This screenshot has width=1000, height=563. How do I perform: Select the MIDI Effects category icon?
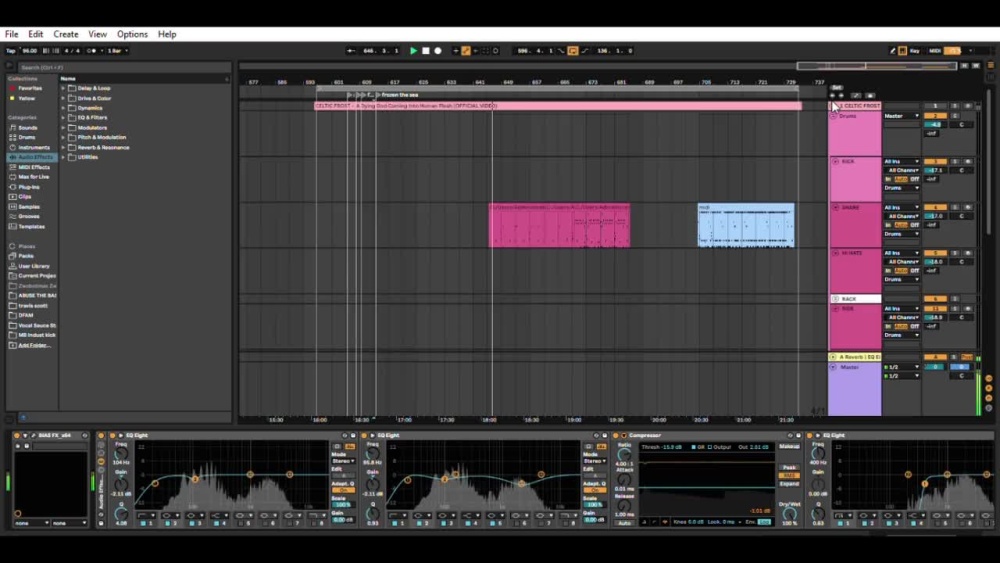[x=13, y=167]
